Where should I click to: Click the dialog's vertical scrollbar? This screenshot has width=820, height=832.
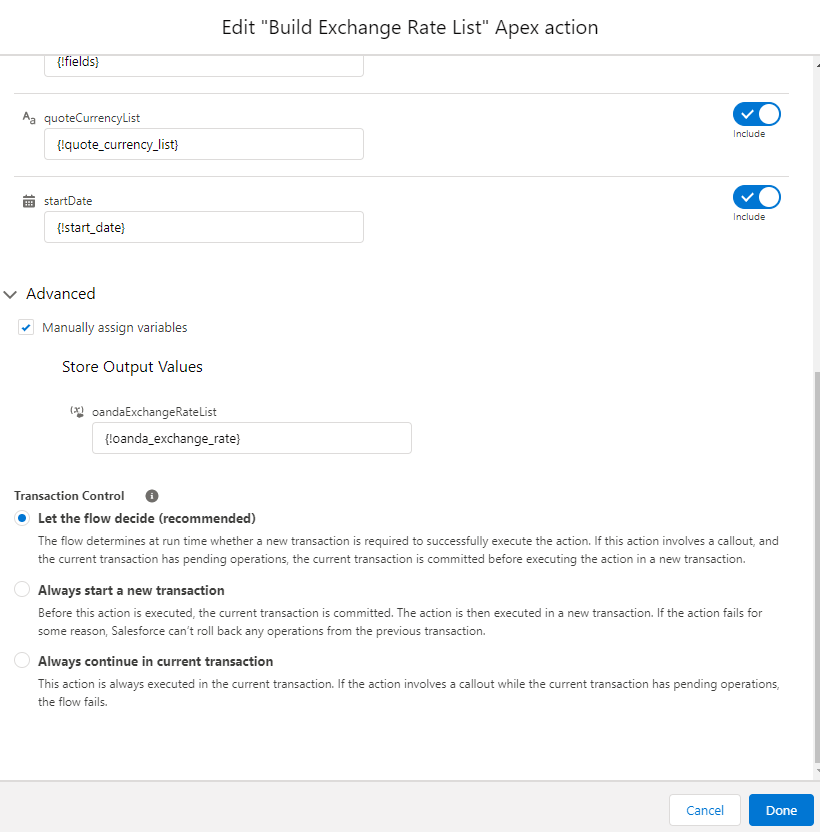coord(815,570)
